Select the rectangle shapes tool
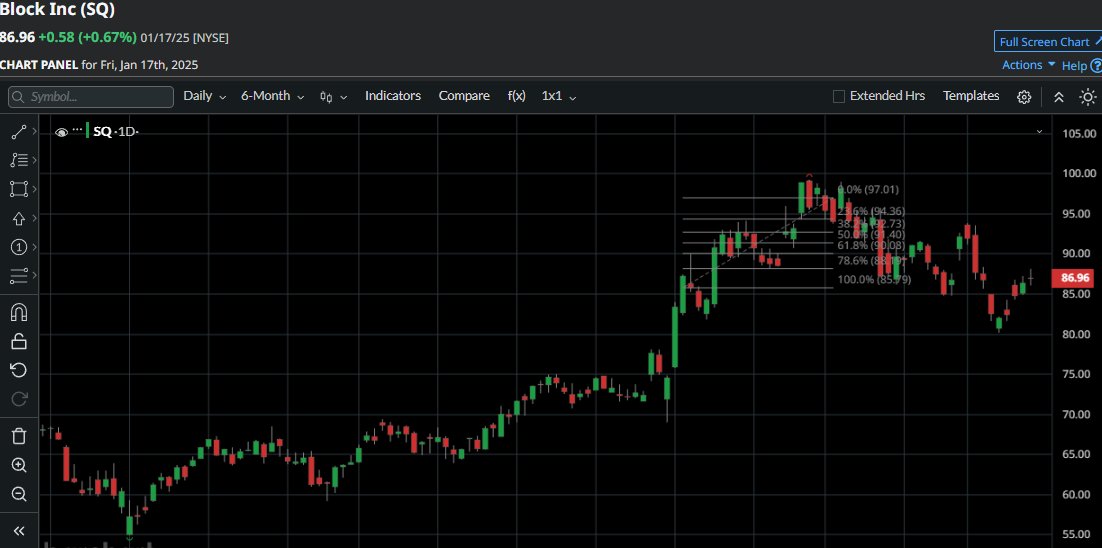 click(x=19, y=189)
